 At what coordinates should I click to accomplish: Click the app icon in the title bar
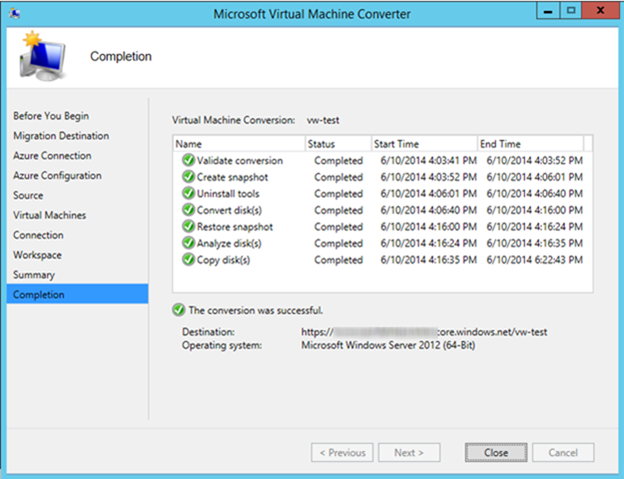tap(15, 13)
